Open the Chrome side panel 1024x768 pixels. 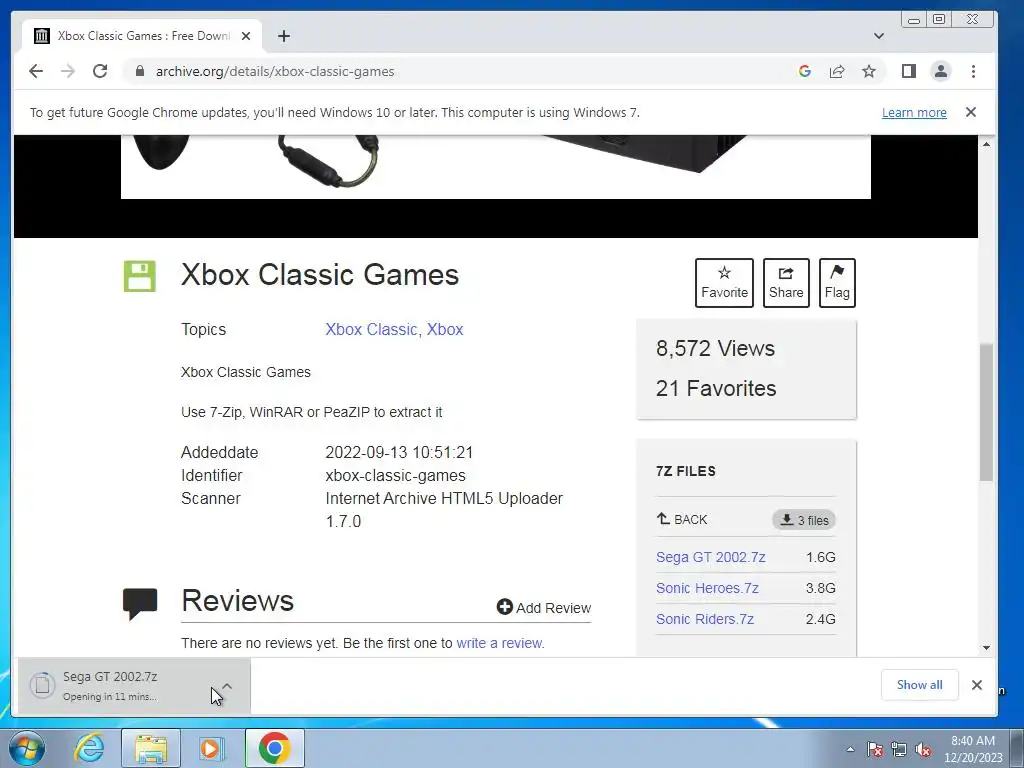click(908, 71)
